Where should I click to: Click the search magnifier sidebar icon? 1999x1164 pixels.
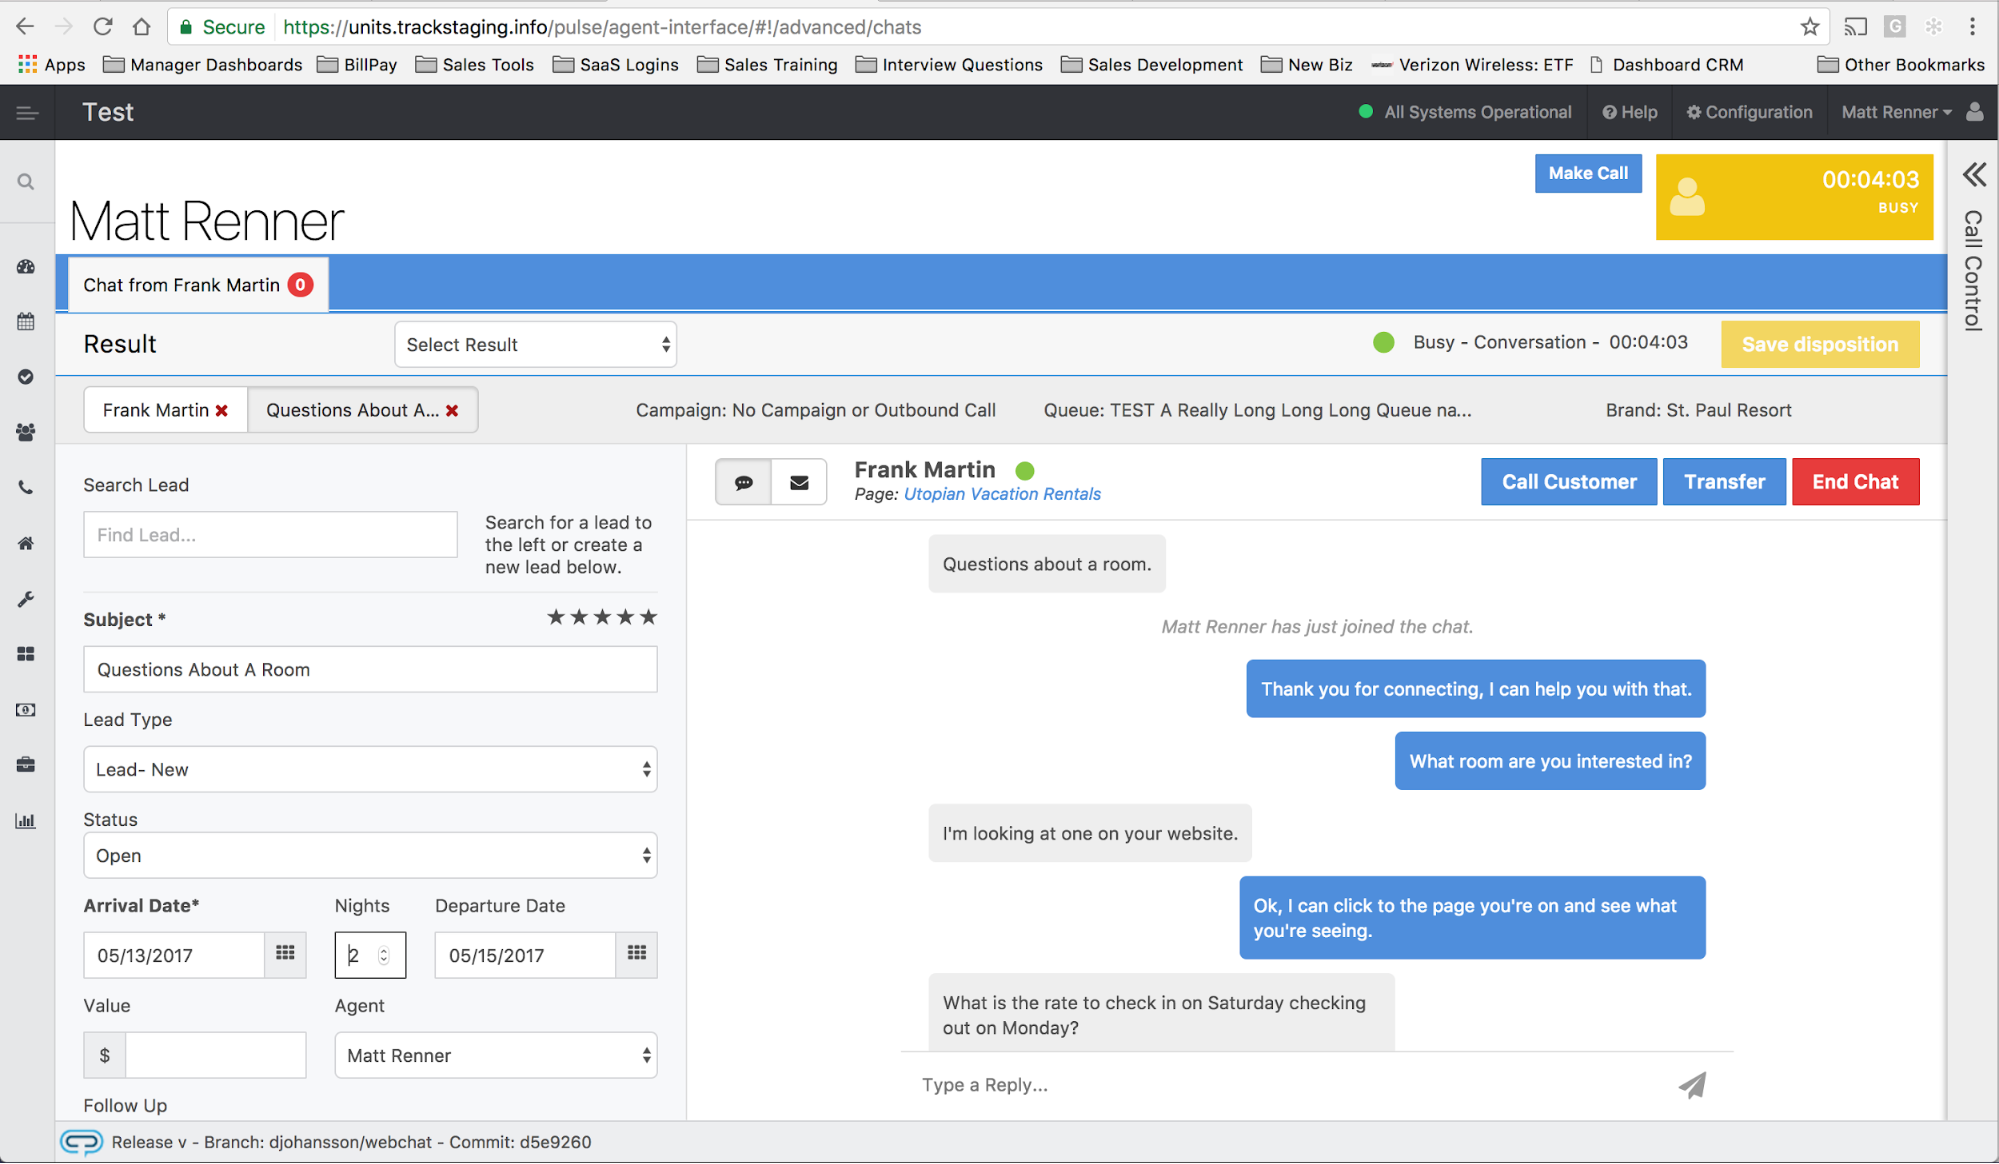tap(26, 182)
